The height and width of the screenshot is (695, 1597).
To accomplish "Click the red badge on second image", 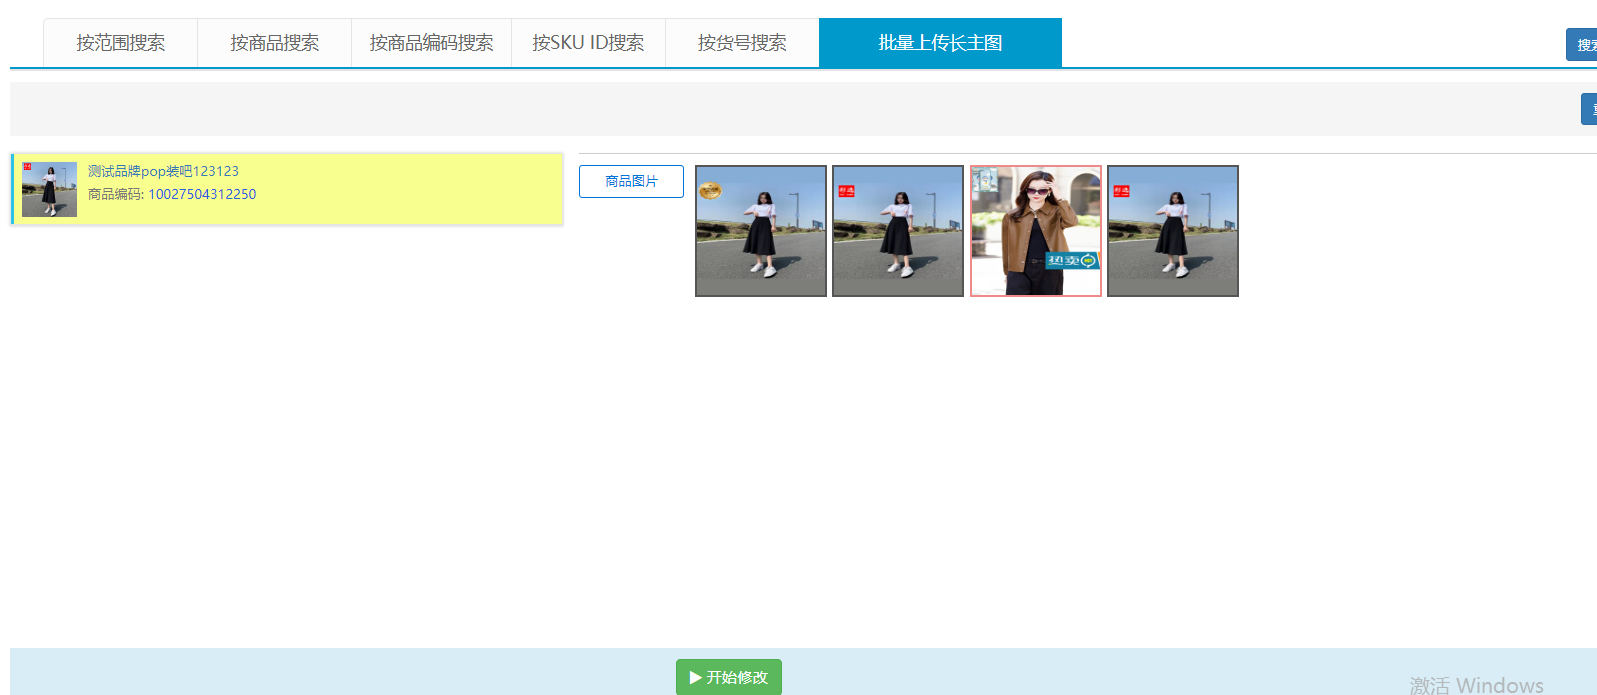I will point(846,190).
